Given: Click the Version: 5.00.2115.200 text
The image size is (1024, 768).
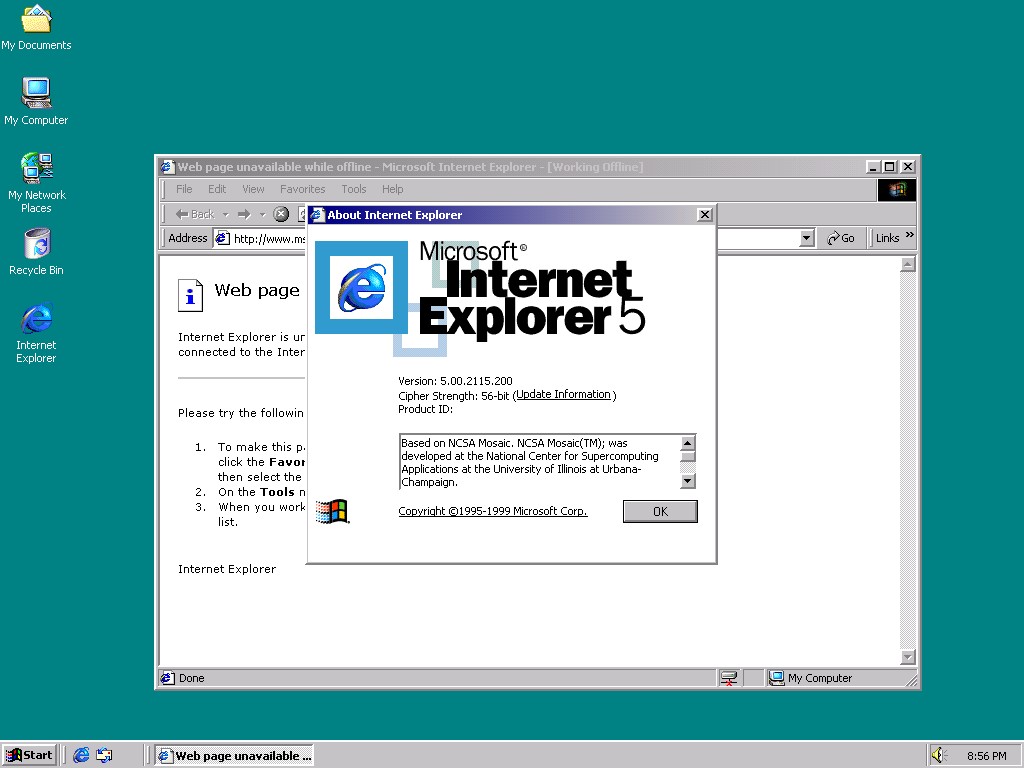Looking at the screenshot, I should [455, 381].
